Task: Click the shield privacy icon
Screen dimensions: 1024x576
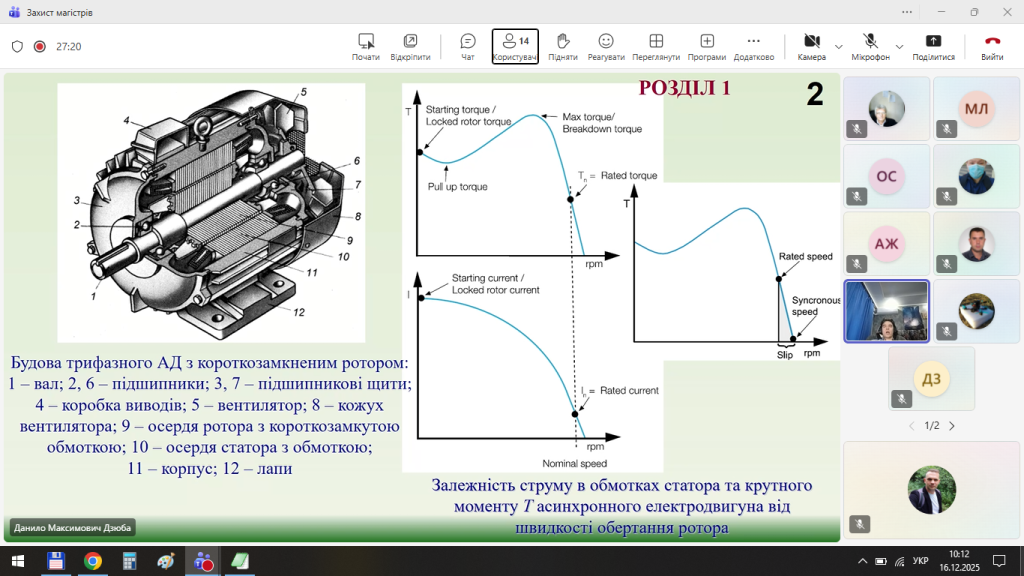Action: 17,46
